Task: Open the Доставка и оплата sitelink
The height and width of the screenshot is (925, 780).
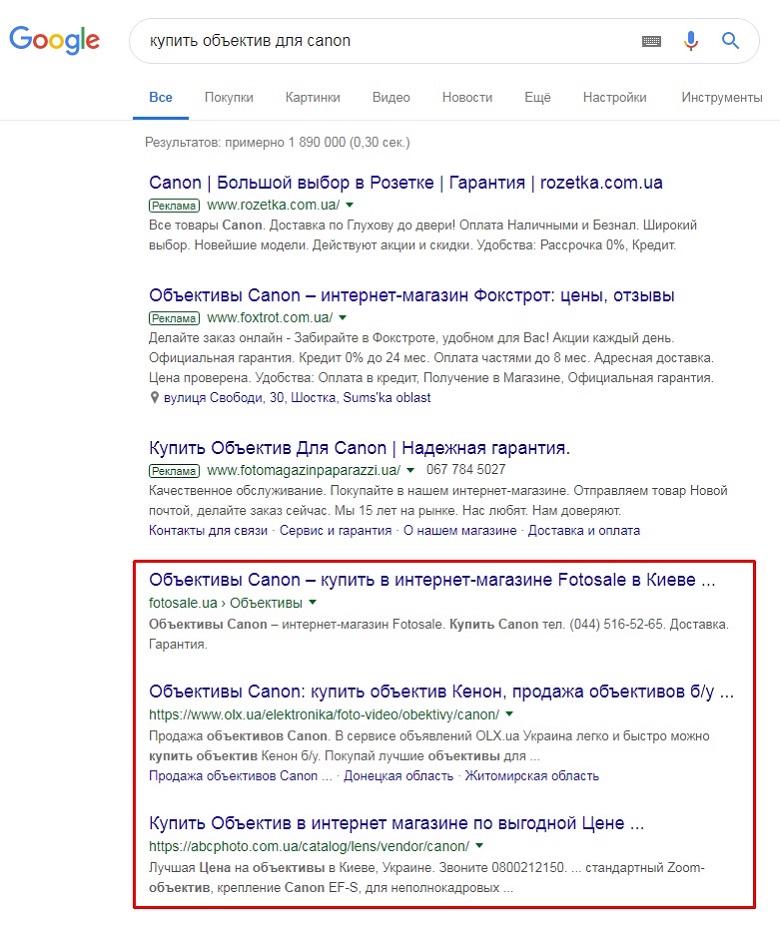Action: [x=584, y=531]
